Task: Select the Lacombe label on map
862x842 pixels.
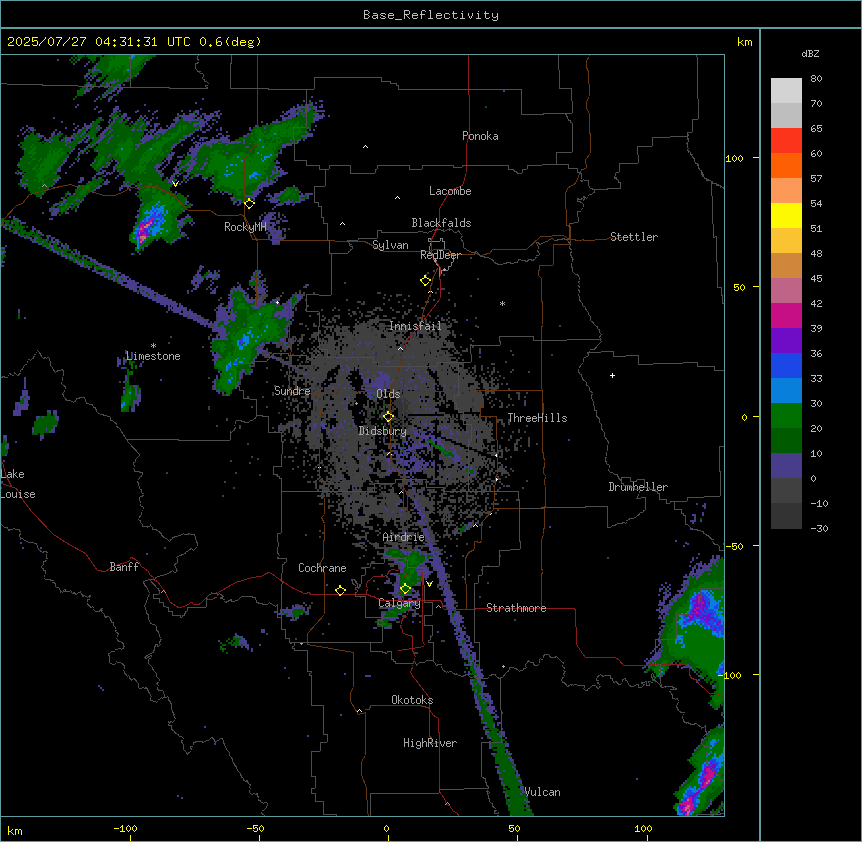Action: click(450, 191)
